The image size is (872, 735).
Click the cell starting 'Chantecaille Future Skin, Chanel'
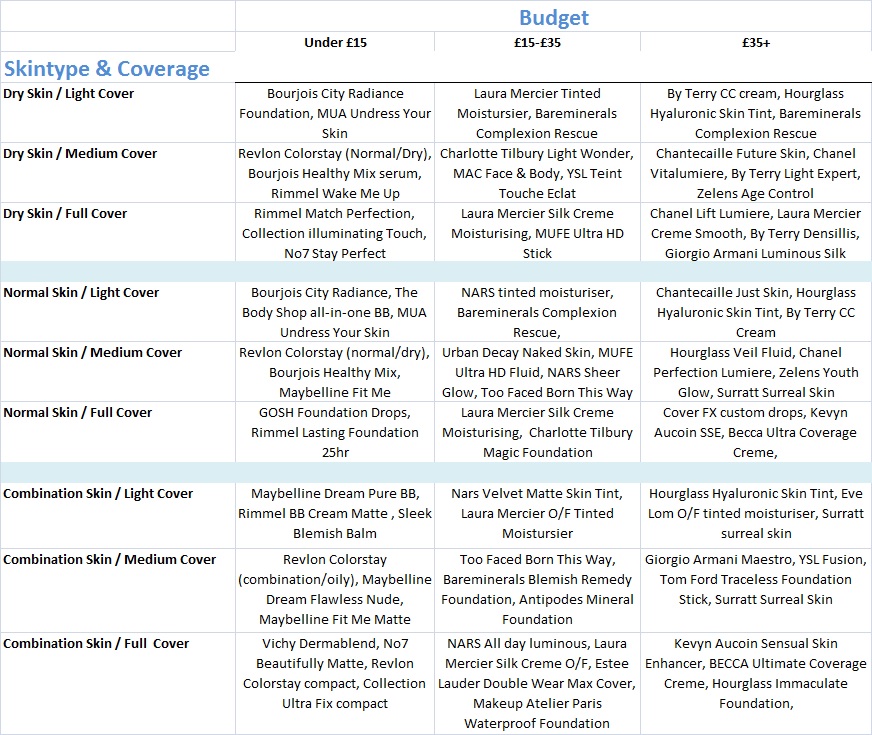756,173
